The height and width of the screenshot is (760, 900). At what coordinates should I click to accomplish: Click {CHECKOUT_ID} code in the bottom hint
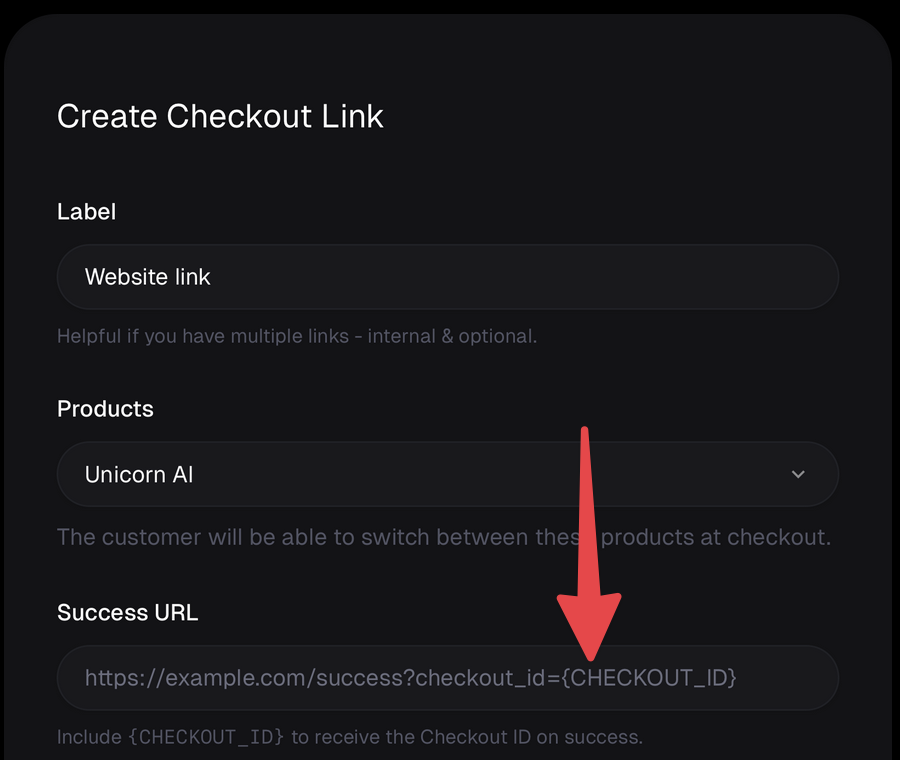pos(206,738)
